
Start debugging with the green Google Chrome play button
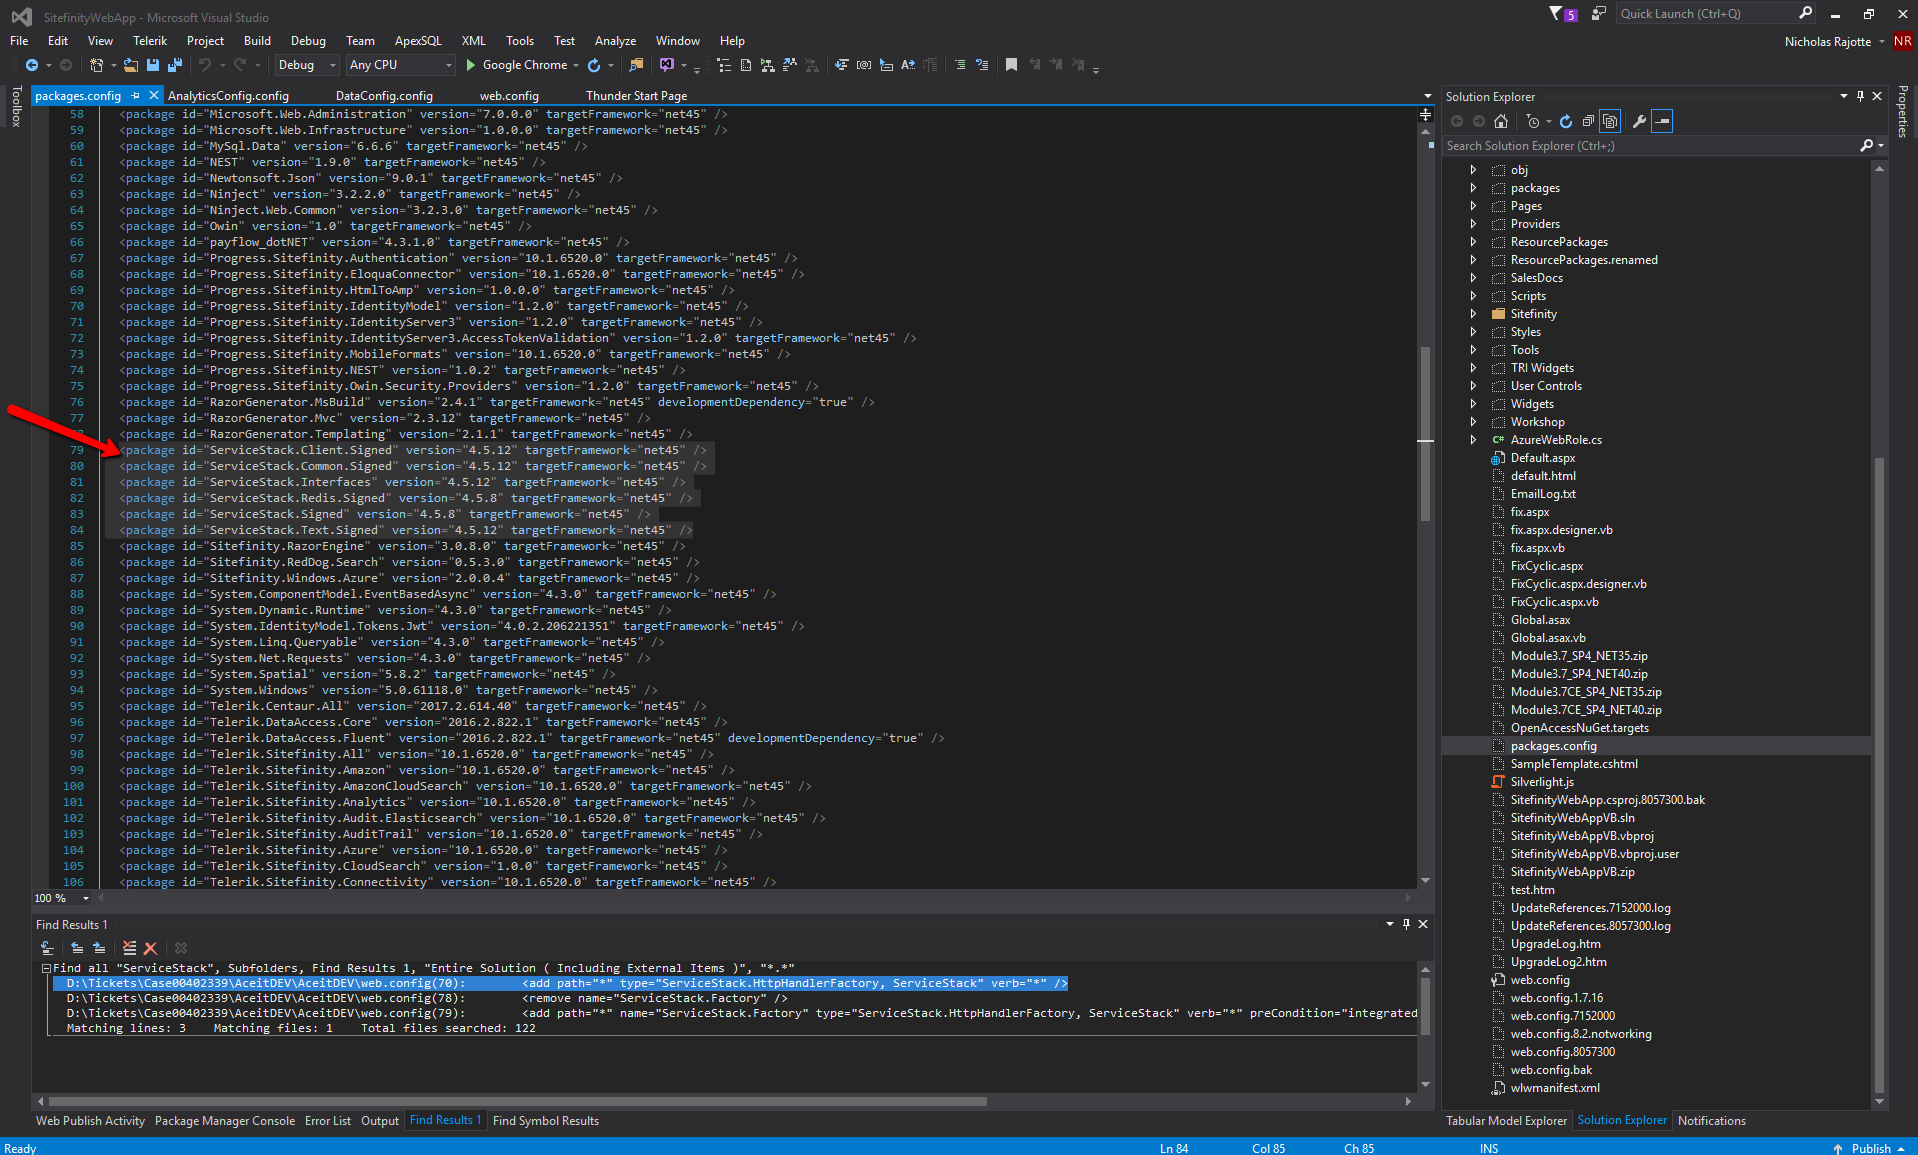click(470, 65)
